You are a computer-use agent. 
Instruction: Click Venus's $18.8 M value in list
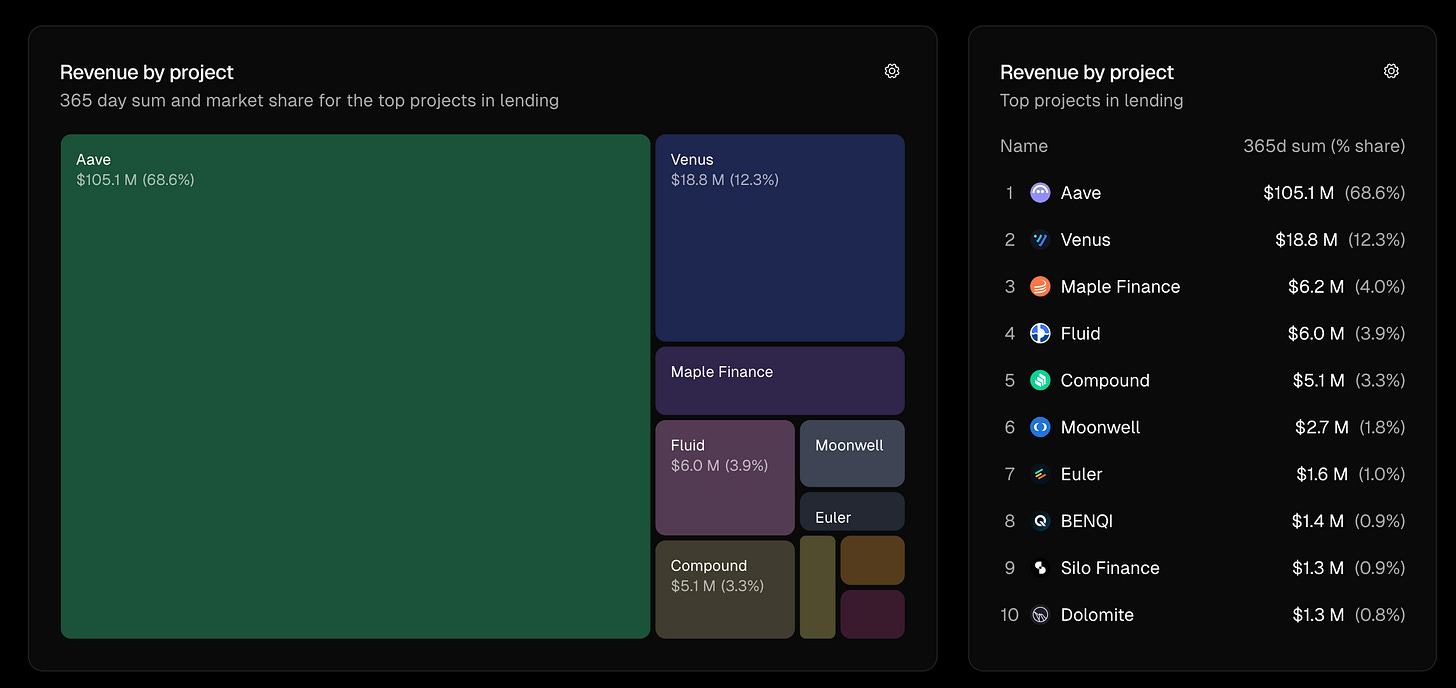point(1306,240)
